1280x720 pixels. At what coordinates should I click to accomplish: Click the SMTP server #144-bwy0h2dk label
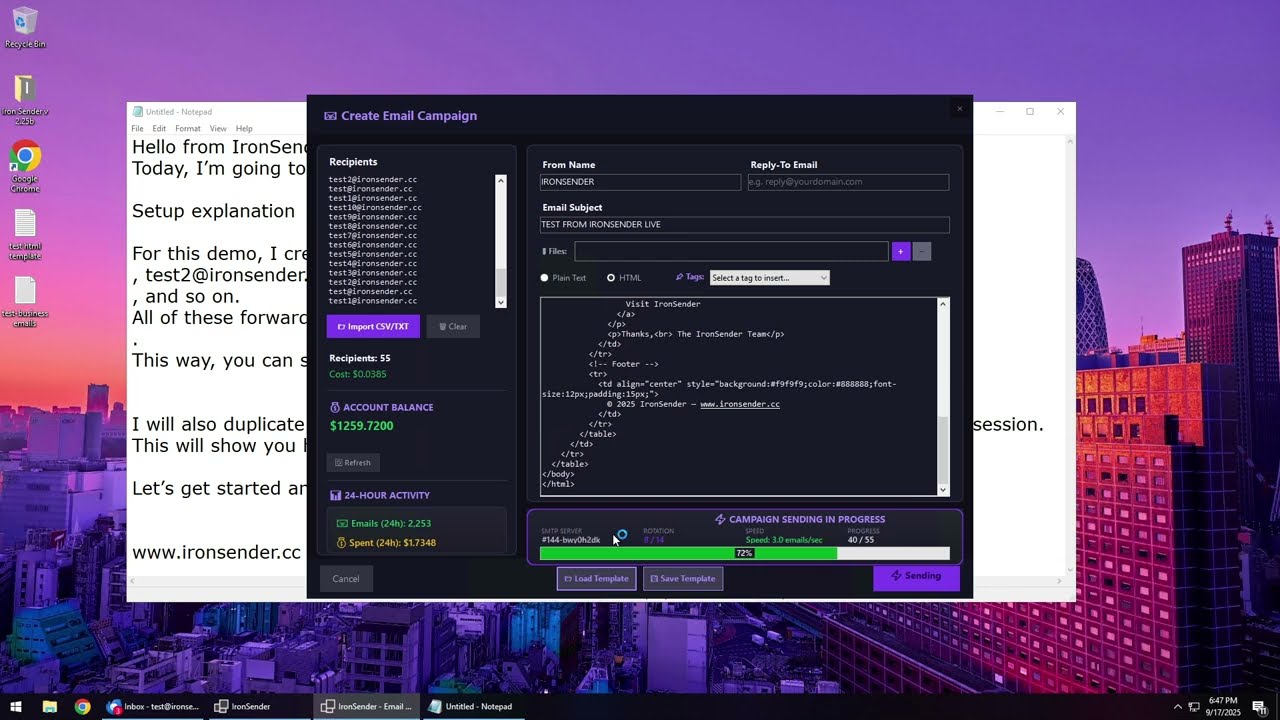(571, 540)
